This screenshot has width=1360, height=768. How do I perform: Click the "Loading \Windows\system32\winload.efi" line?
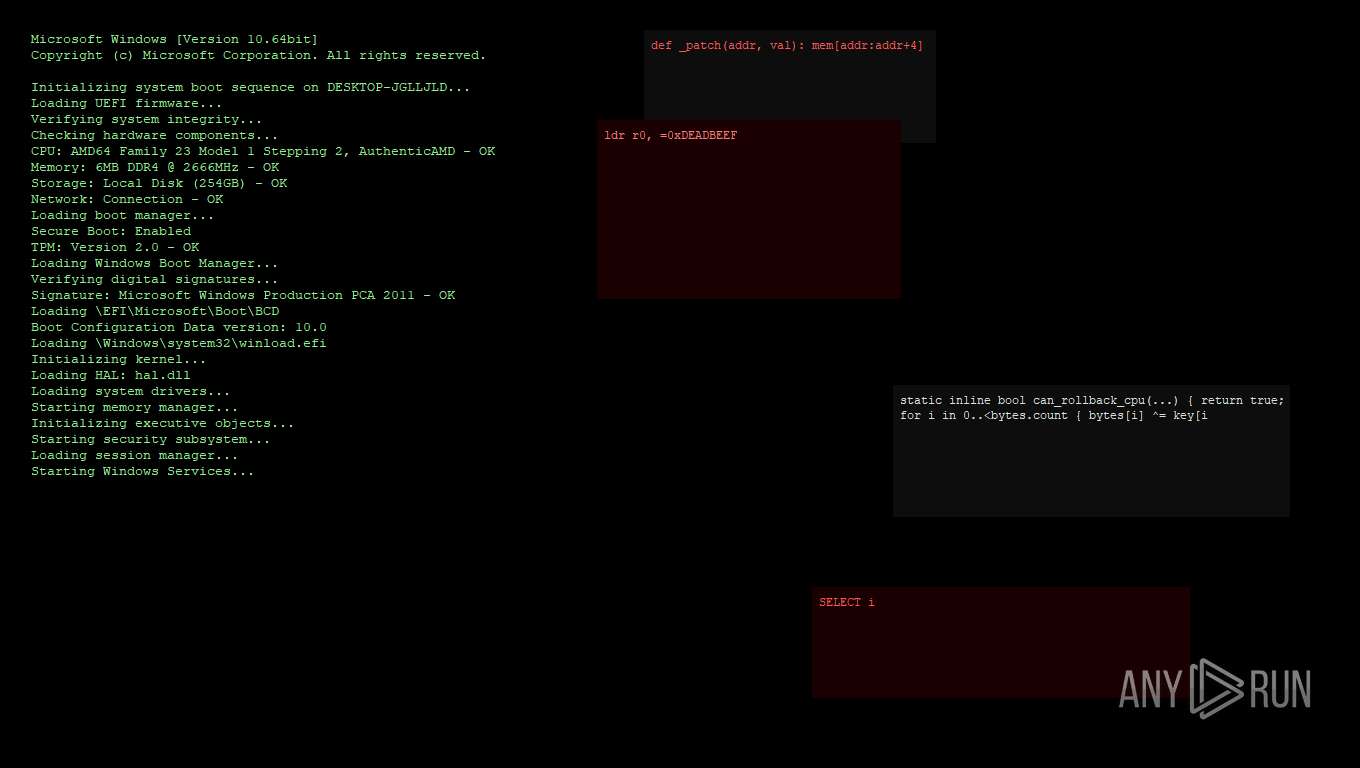(x=179, y=344)
